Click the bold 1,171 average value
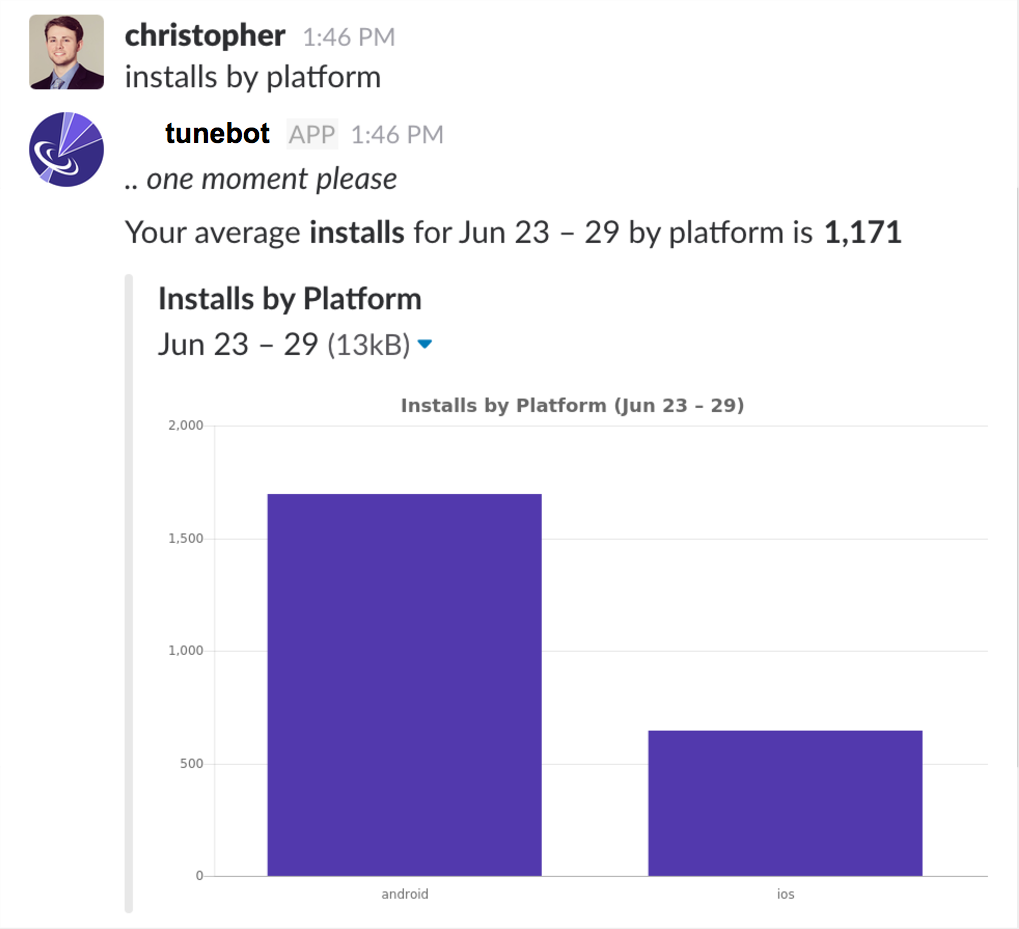This screenshot has height=929, width=1019. pos(862,233)
